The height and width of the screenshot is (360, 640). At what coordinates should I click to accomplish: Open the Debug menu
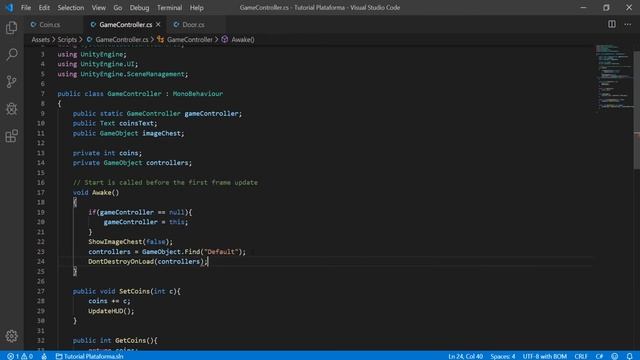(139, 8)
